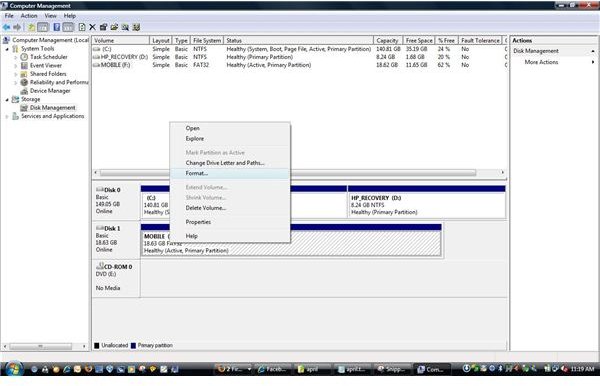
Task: Choose Help from the context menu
Action: [x=230, y=236]
